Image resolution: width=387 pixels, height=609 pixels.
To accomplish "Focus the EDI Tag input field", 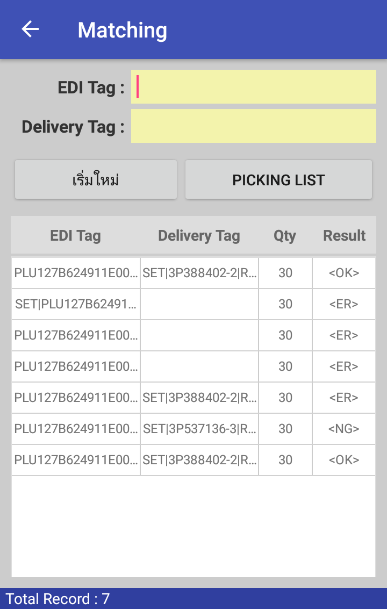I will (253, 87).
